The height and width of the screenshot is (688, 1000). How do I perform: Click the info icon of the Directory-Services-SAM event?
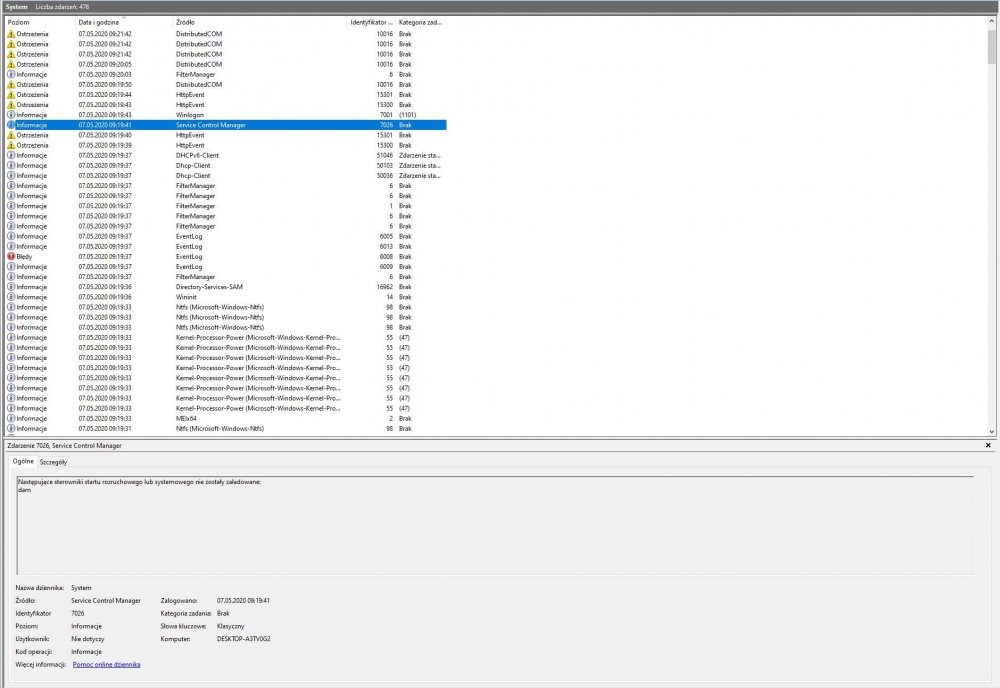[x=10, y=287]
